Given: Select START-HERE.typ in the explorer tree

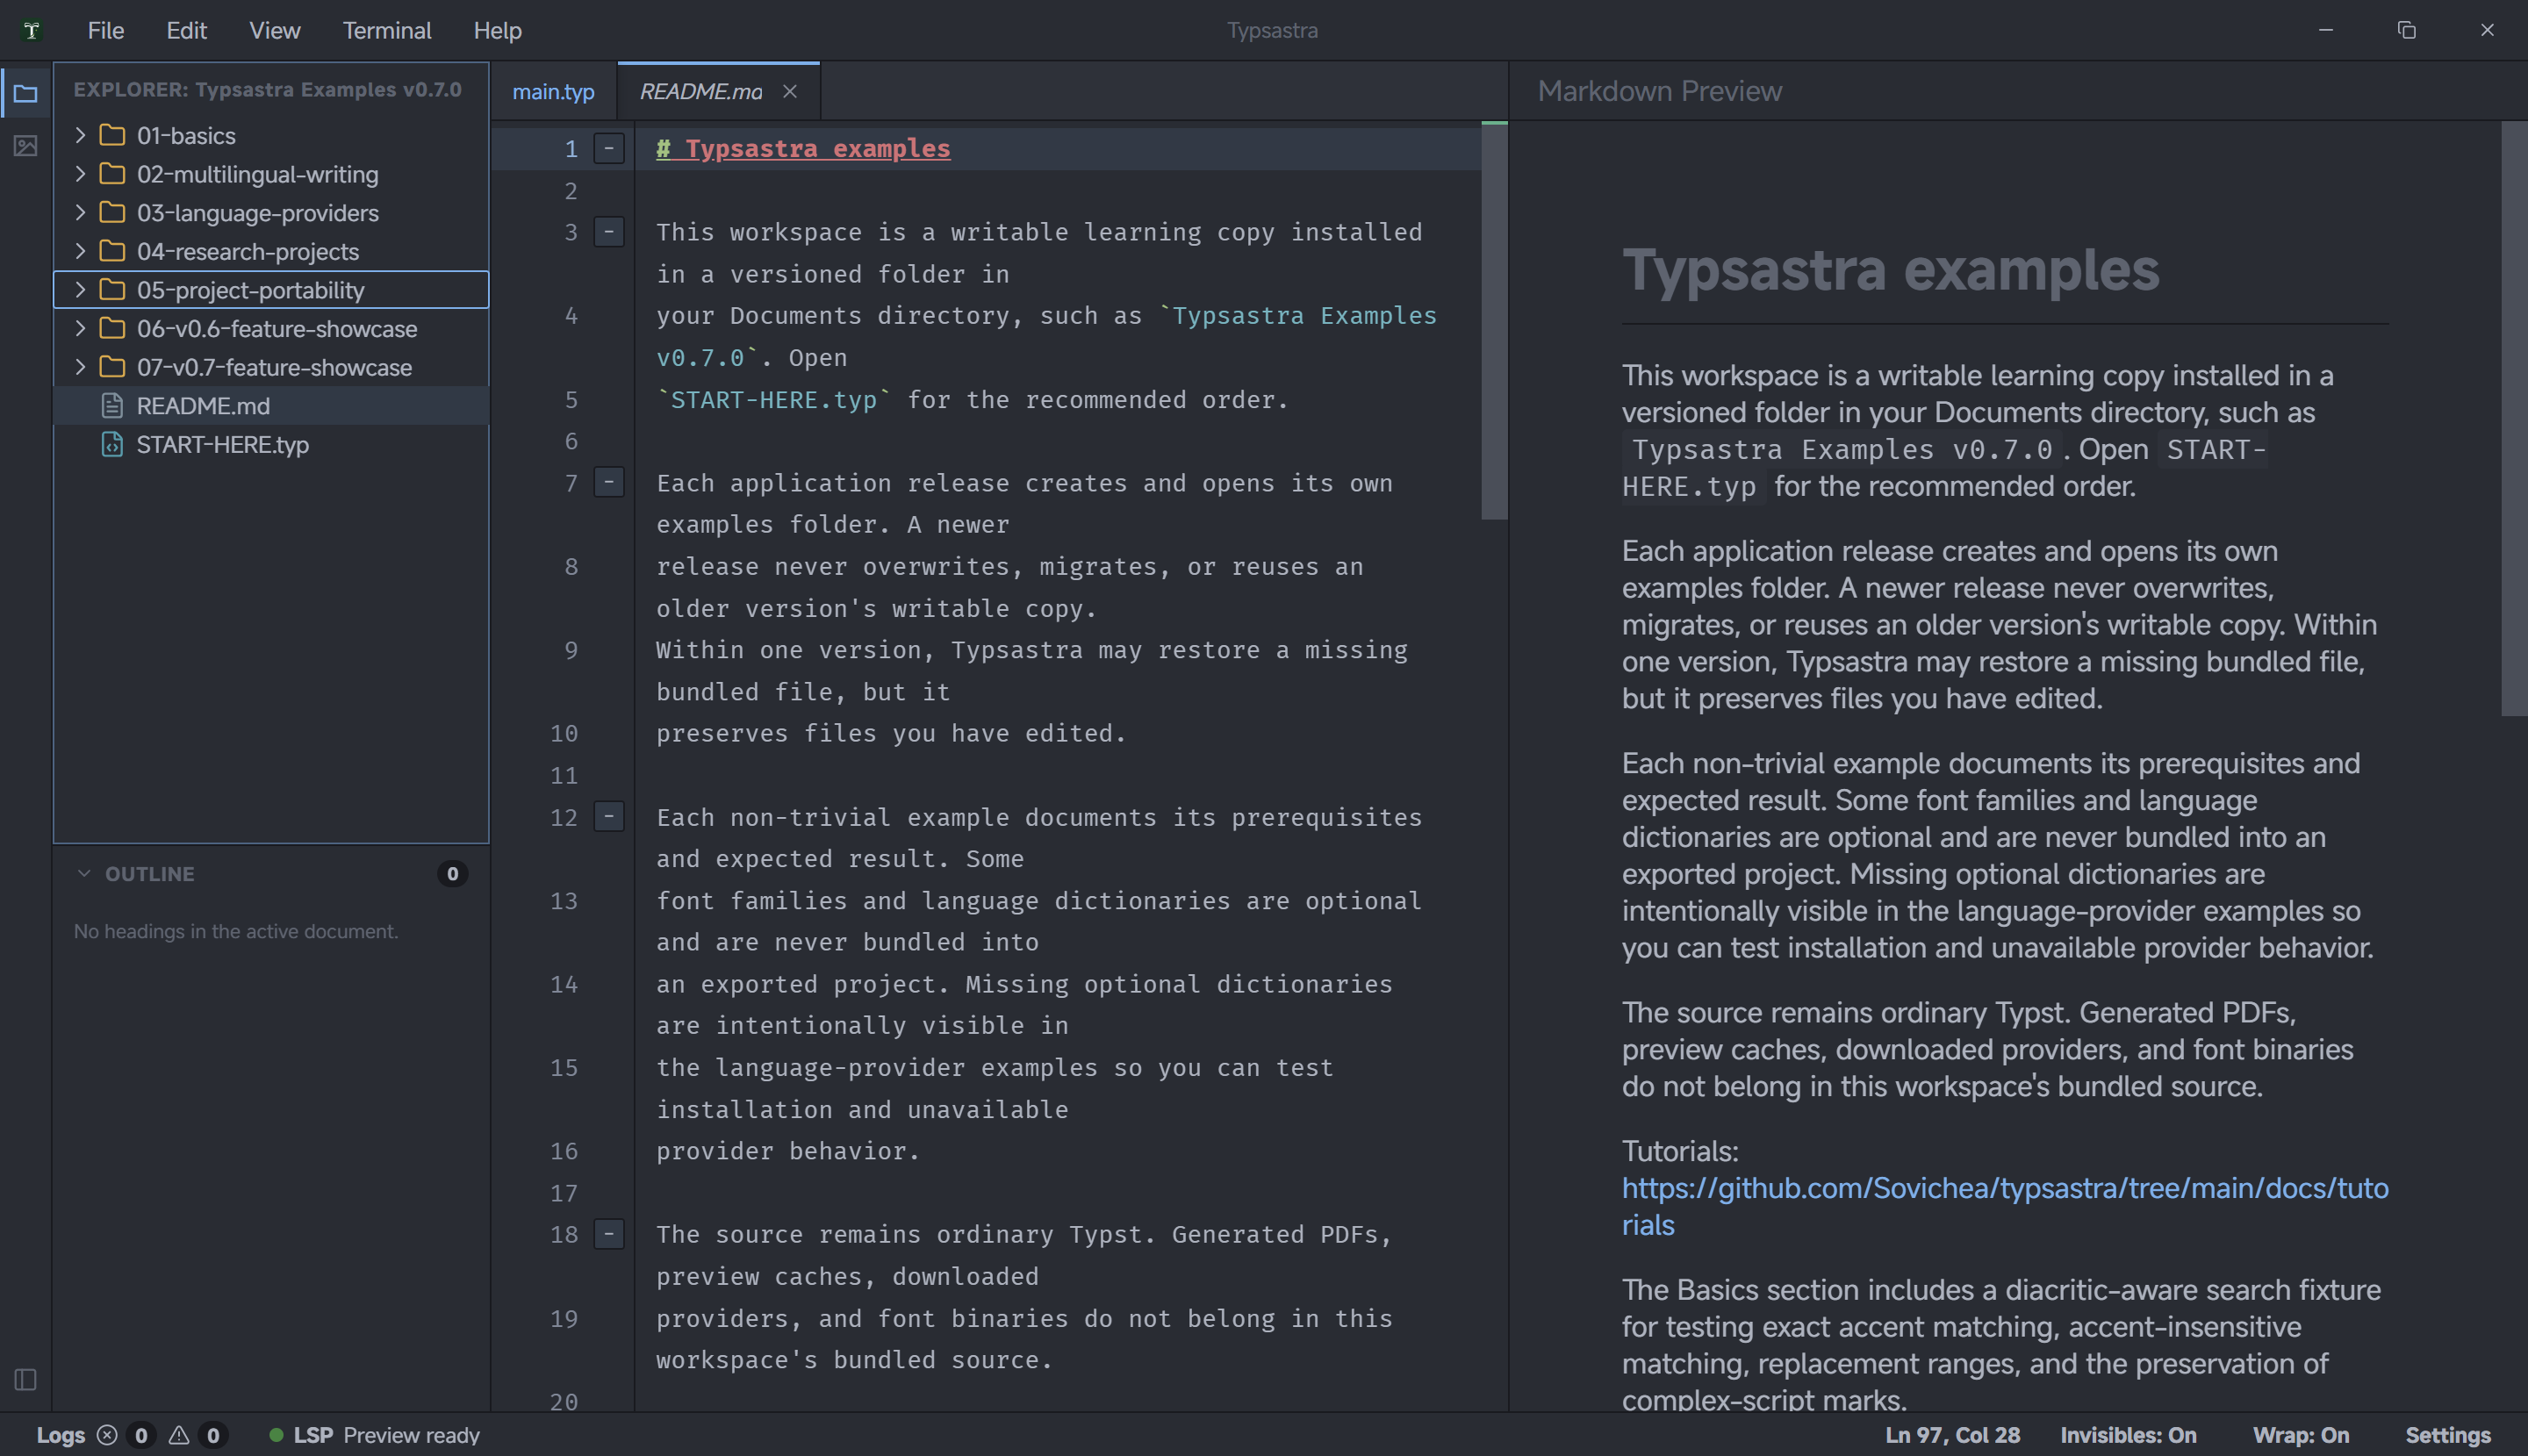Looking at the screenshot, I should tap(271, 445).
